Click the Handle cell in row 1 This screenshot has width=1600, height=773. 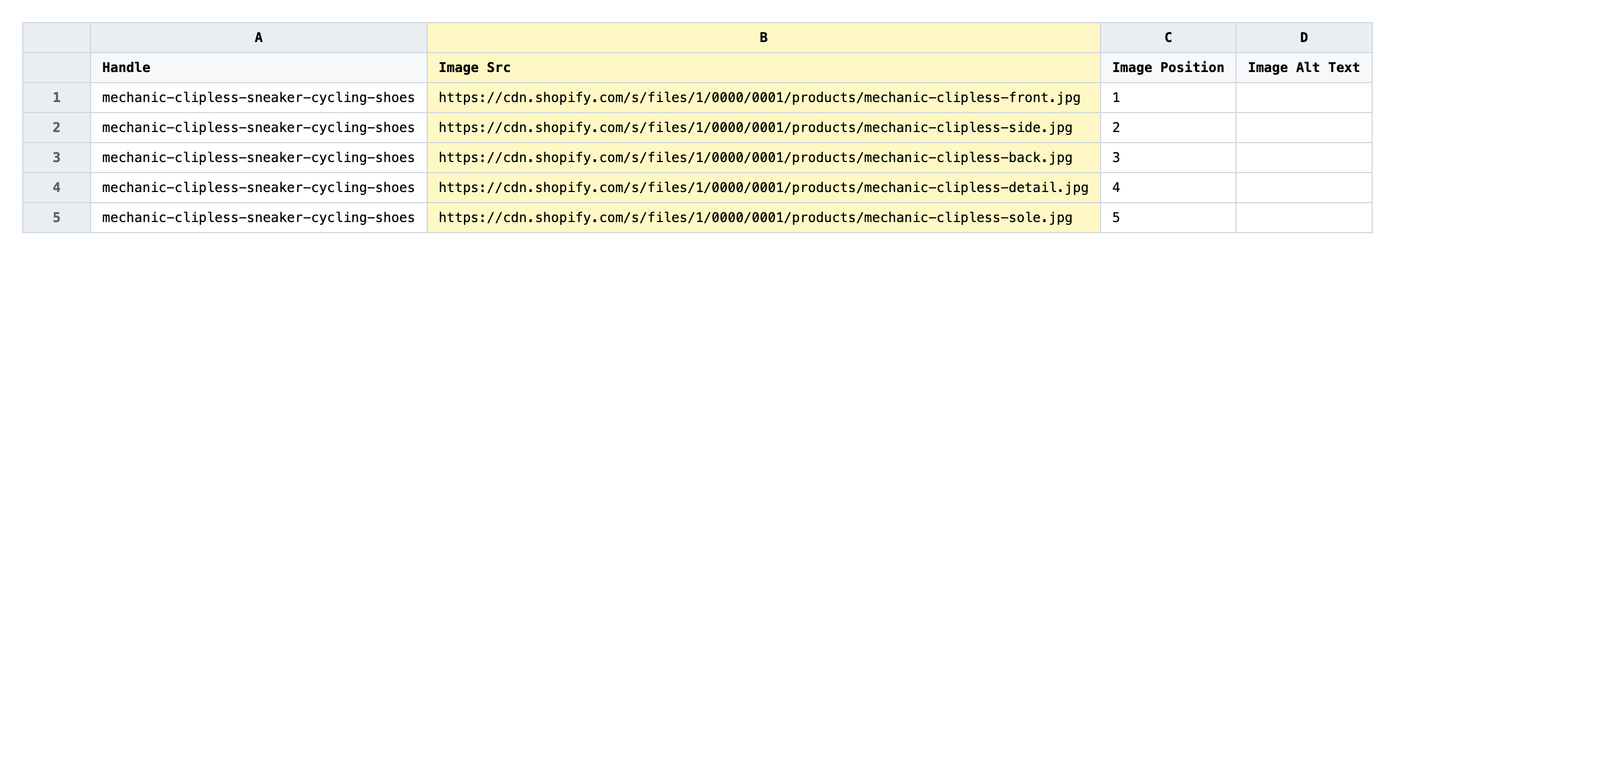[258, 98]
